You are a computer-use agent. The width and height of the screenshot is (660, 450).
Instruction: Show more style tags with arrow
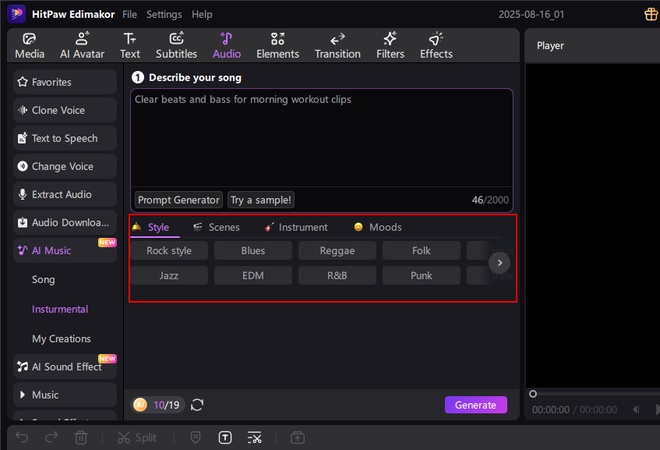tap(500, 263)
